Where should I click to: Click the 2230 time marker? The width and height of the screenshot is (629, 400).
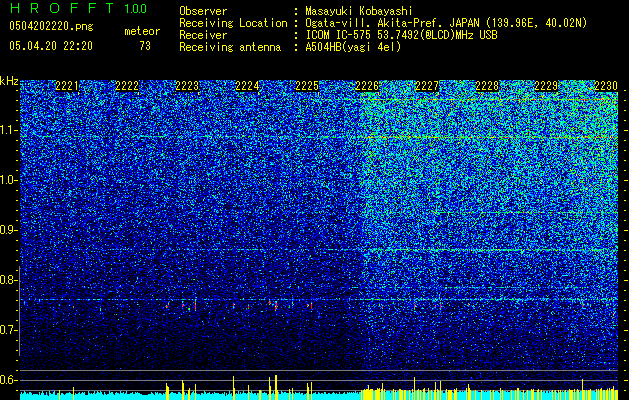(606, 86)
